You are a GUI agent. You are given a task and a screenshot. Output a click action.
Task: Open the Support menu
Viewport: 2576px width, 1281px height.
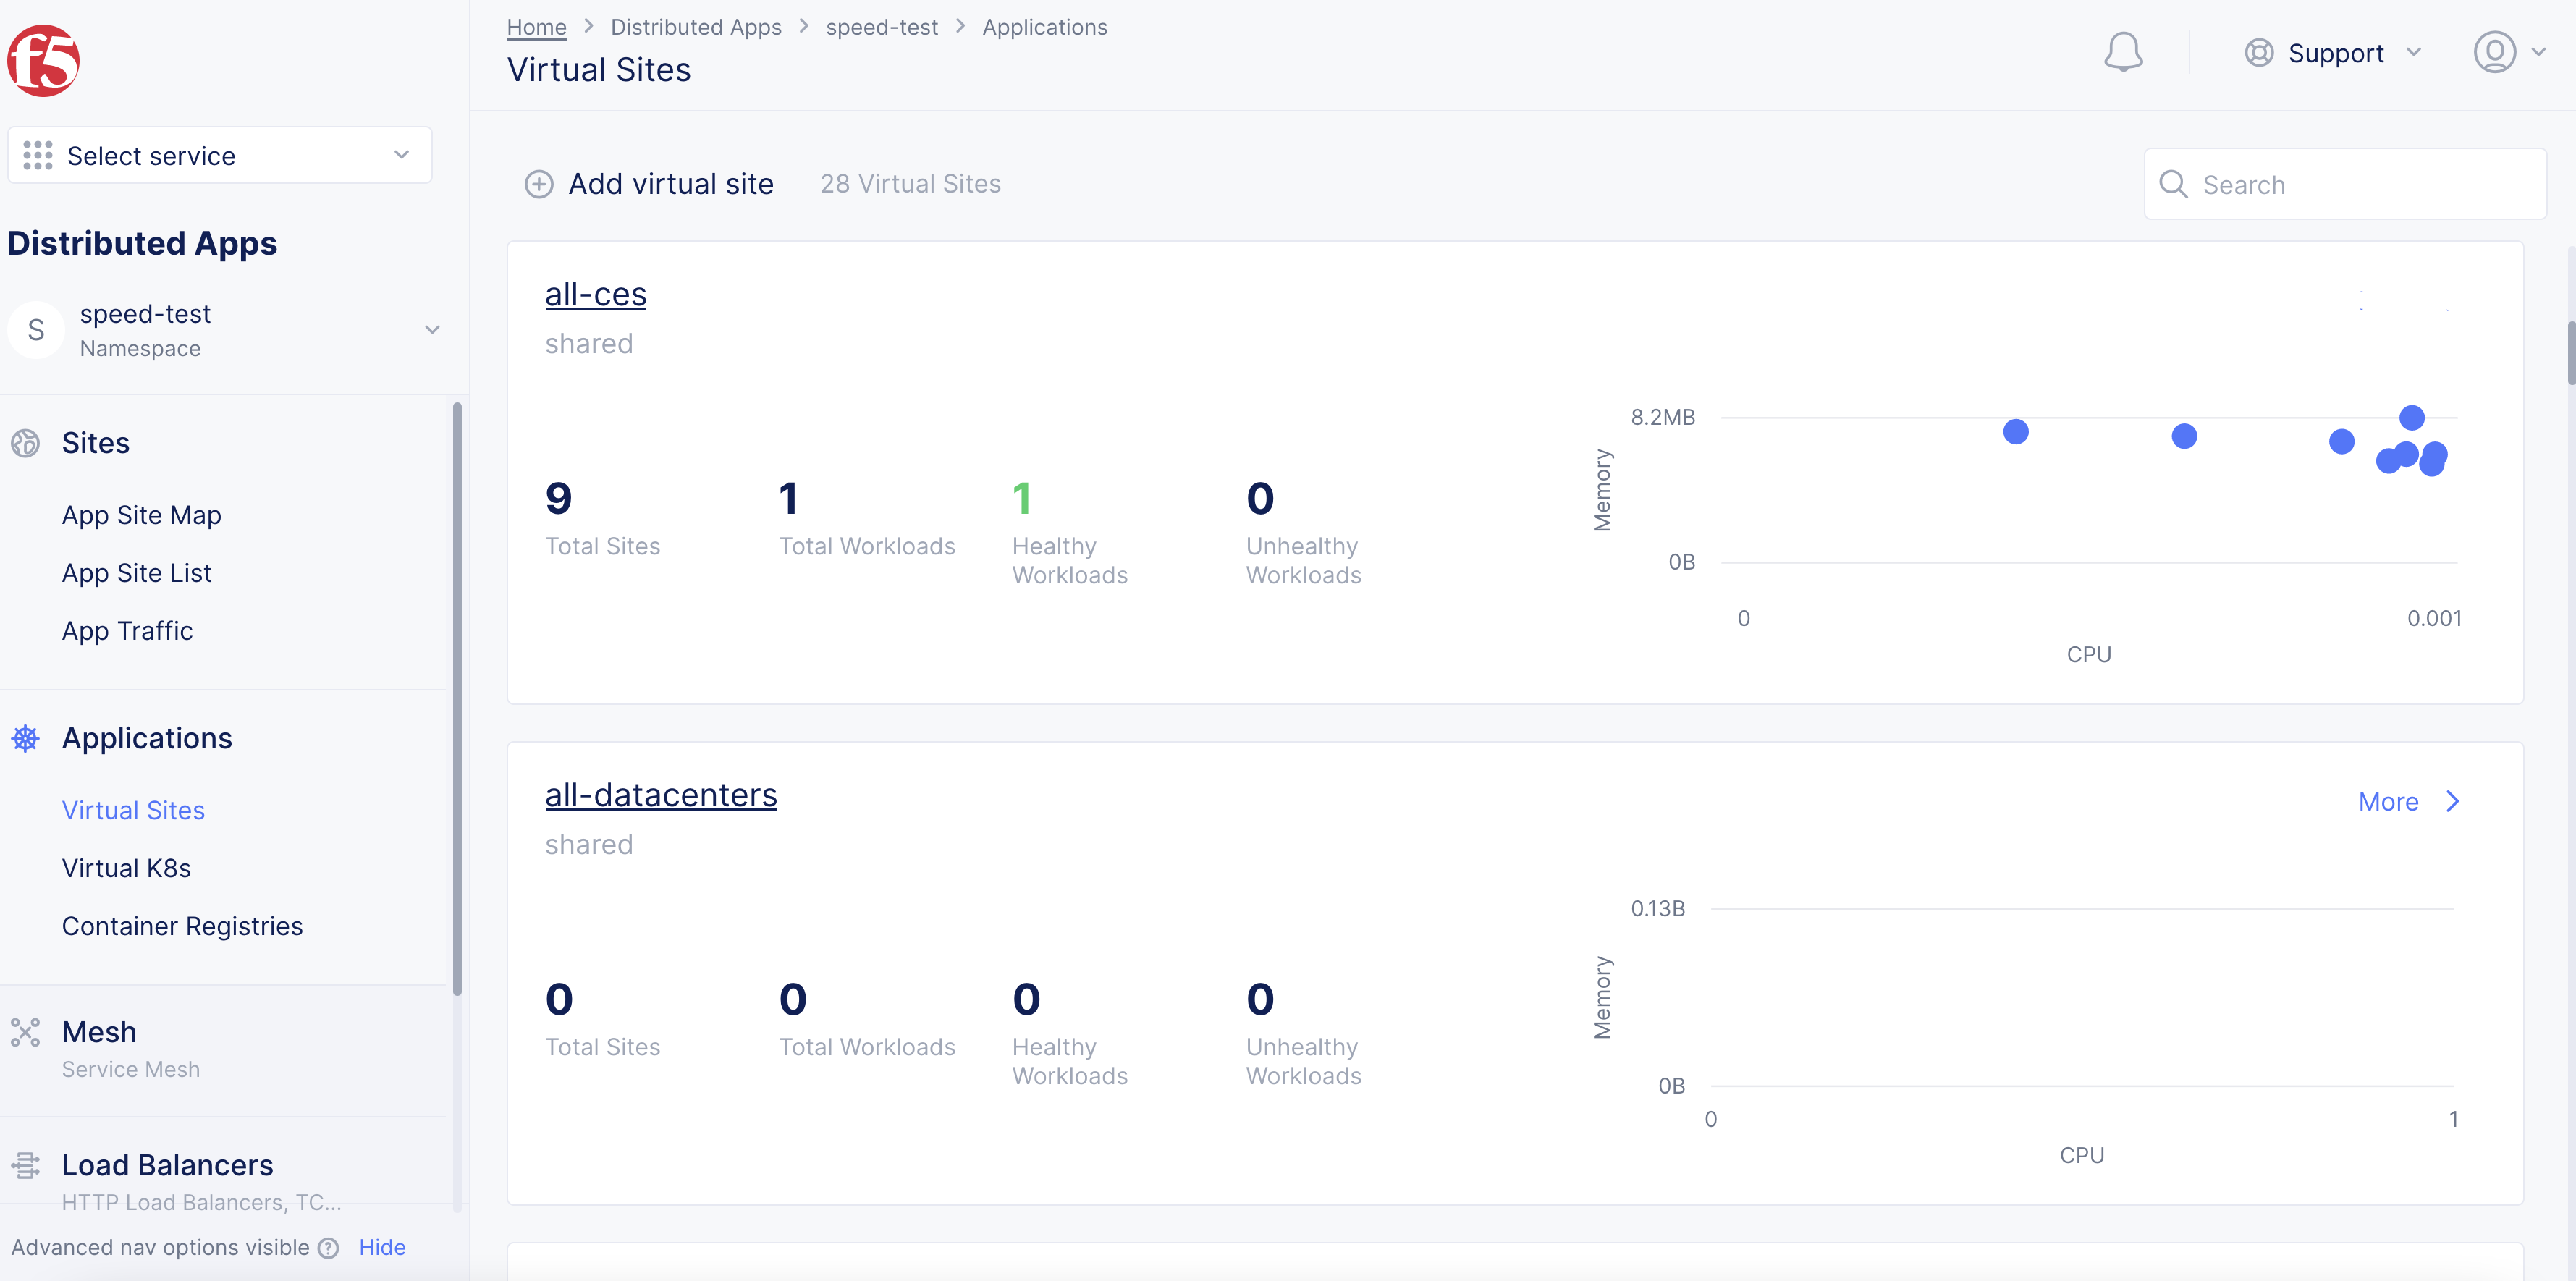point(2335,52)
